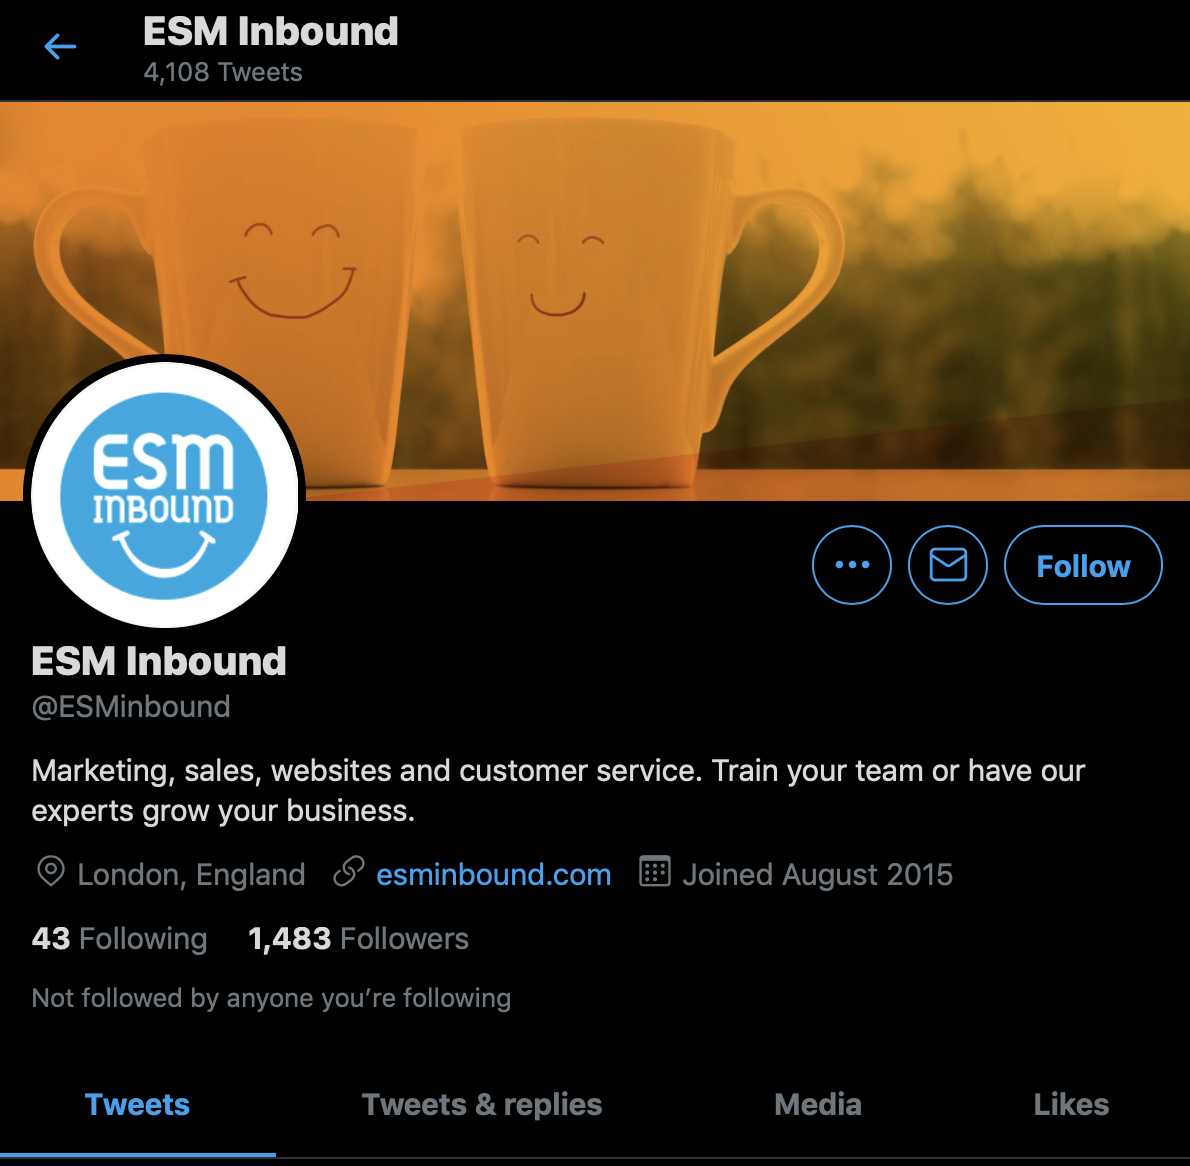Screen dimensions: 1190x1166
Task: Open the 1,483 Followers list
Action: coord(358,938)
